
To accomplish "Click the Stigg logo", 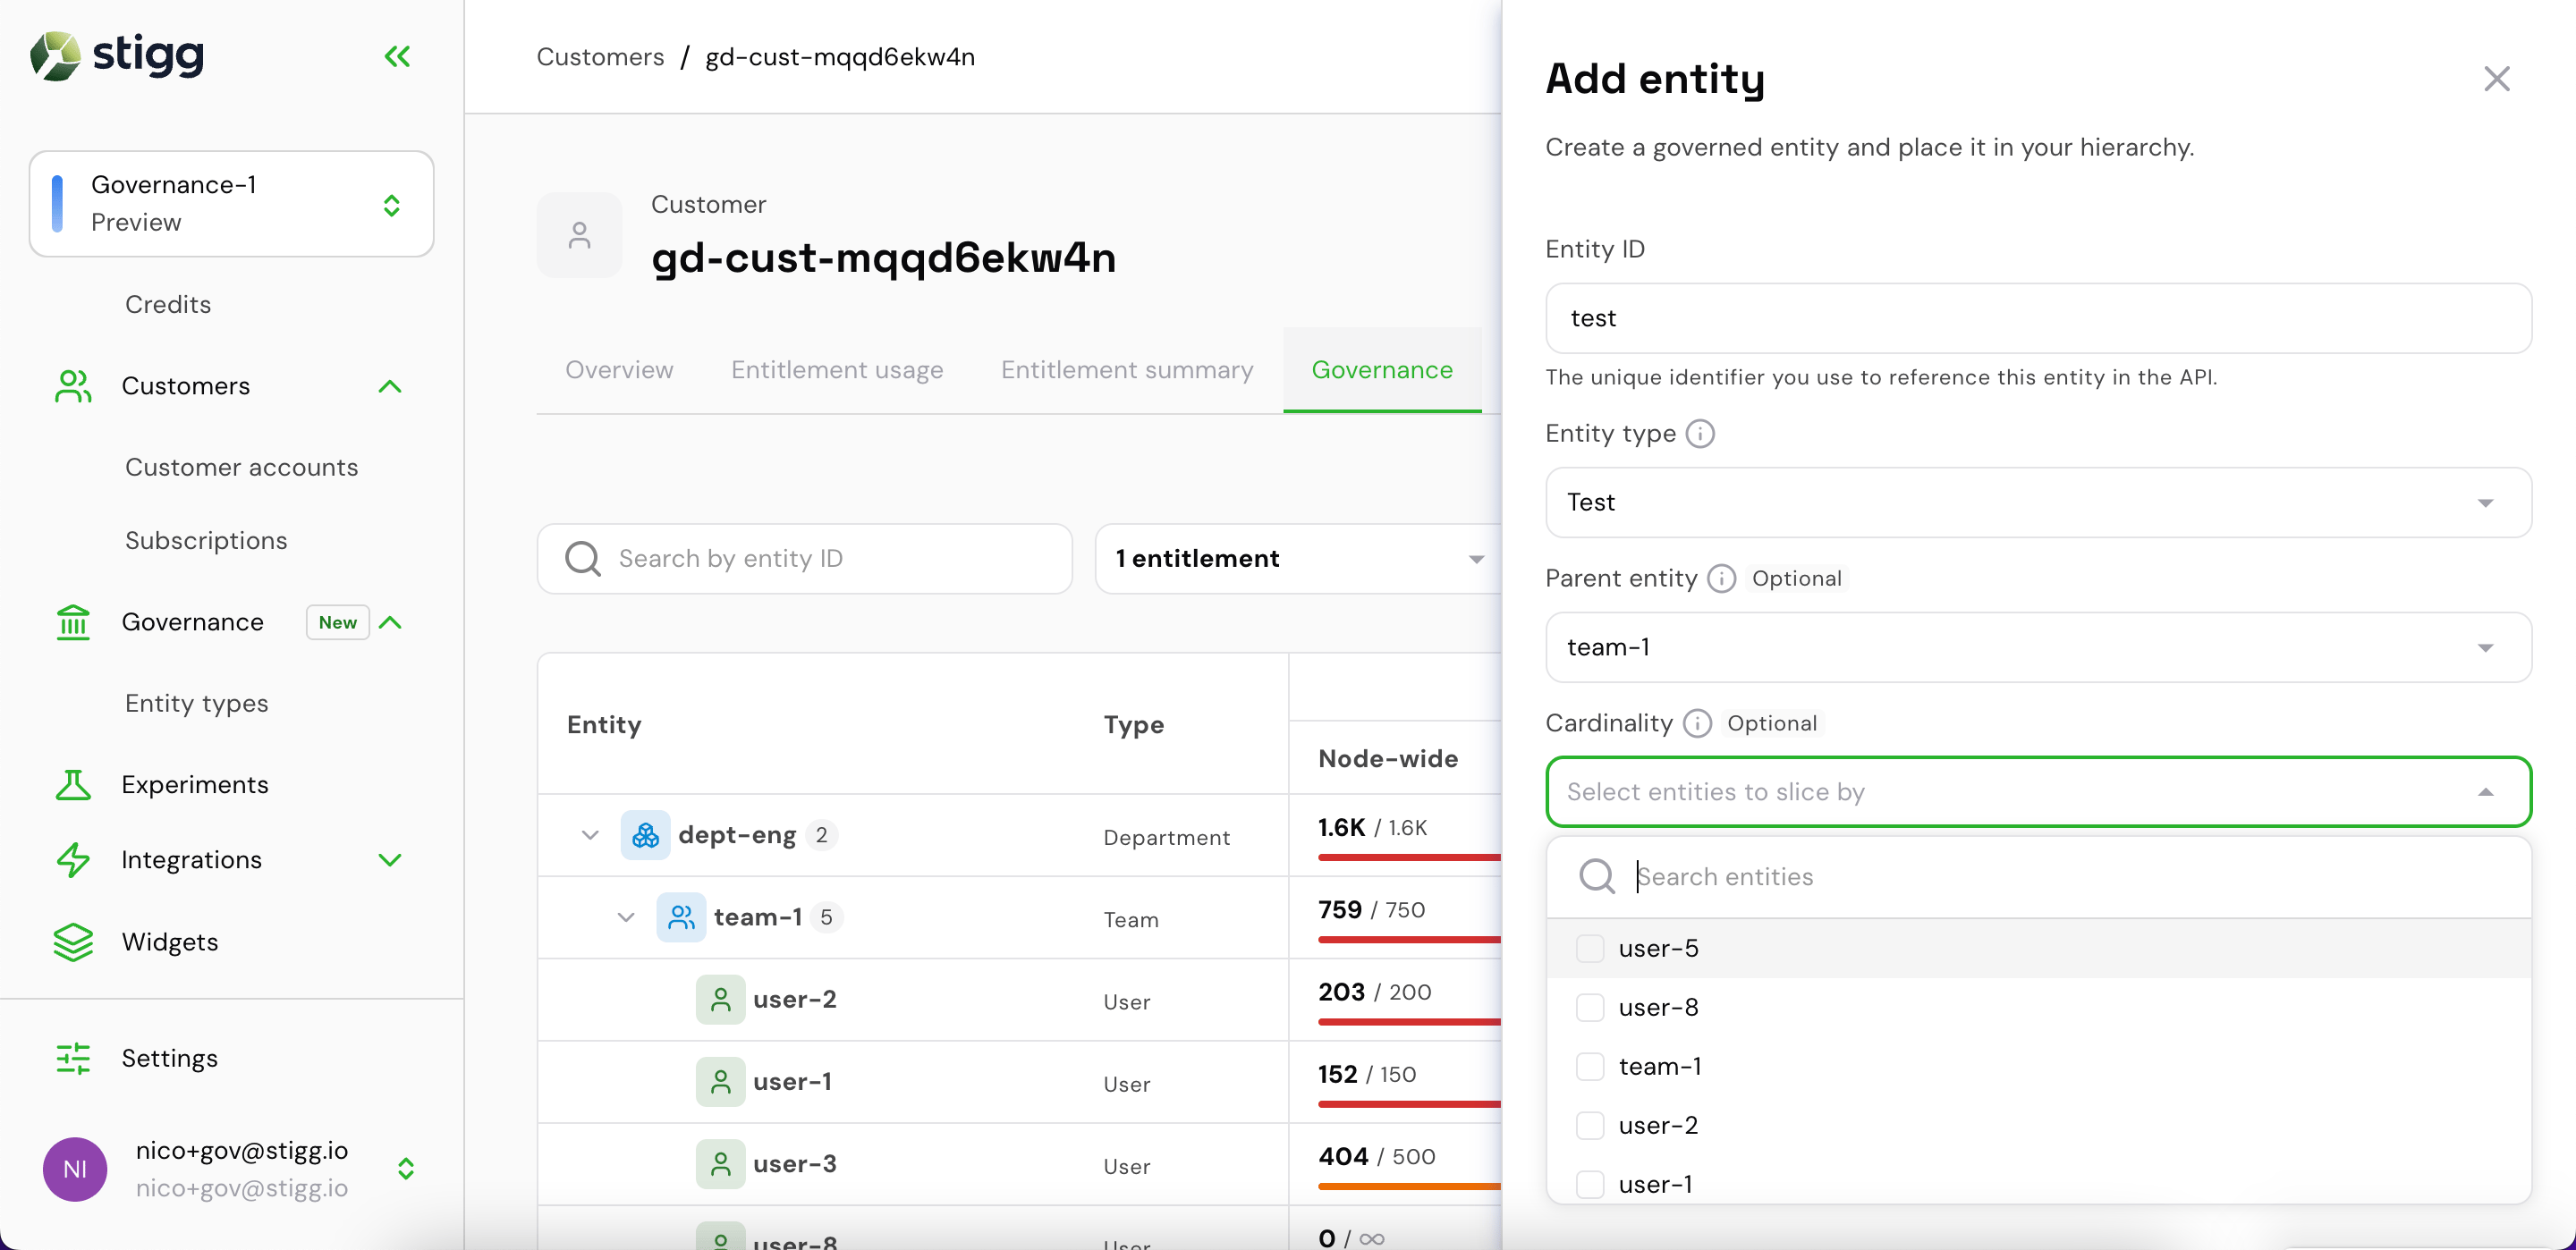I will [x=117, y=55].
